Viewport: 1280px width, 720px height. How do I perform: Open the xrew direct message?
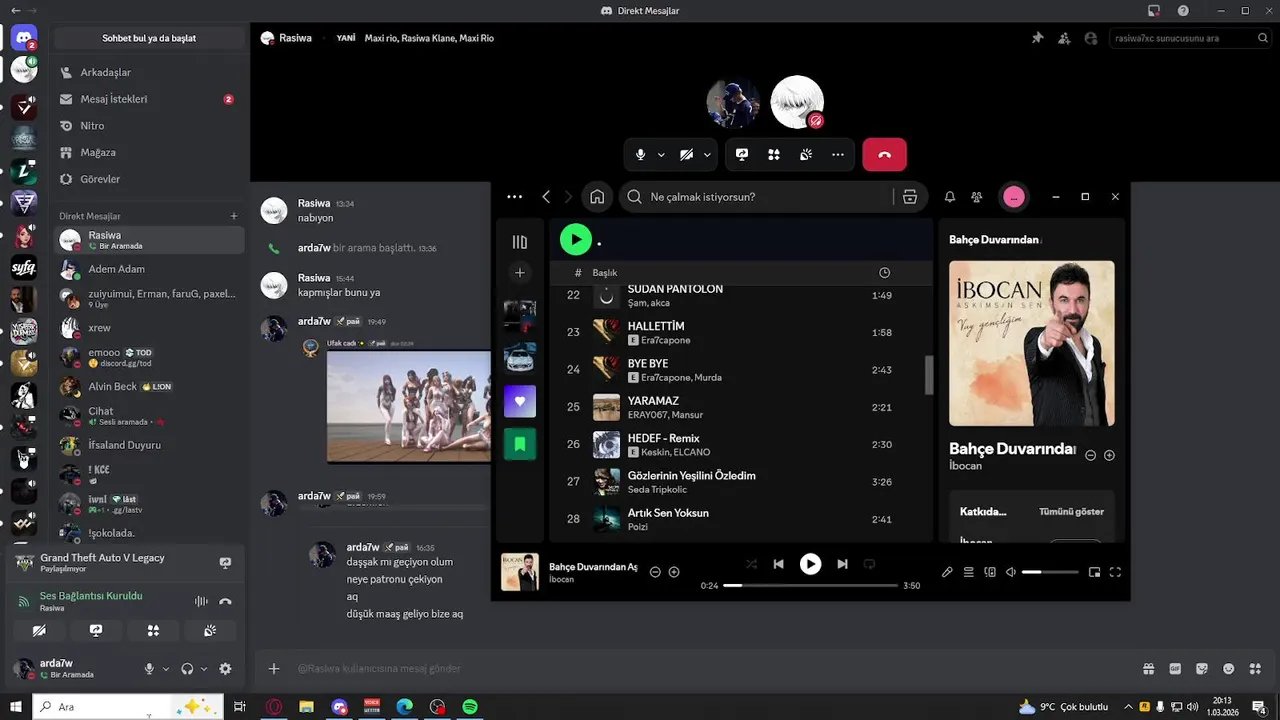tap(149, 328)
